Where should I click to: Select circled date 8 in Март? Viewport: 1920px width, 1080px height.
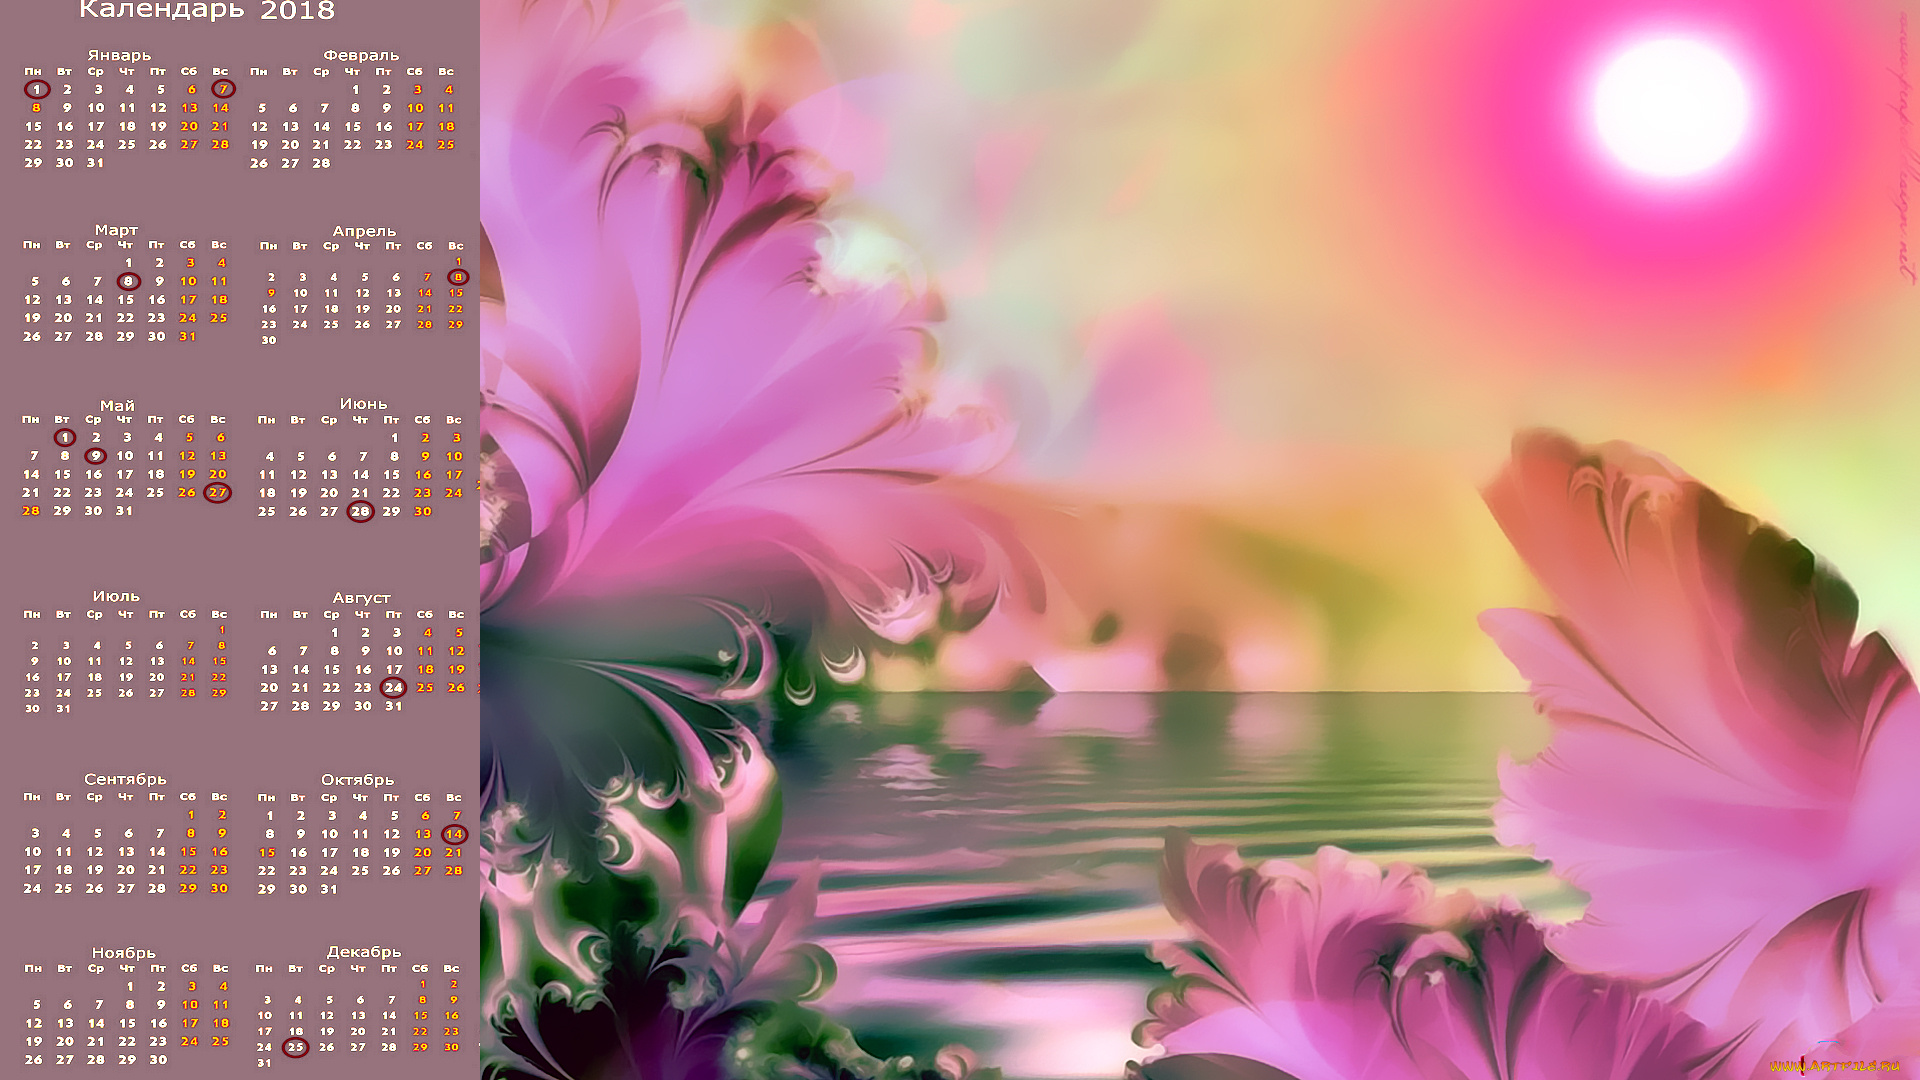click(x=128, y=281)
